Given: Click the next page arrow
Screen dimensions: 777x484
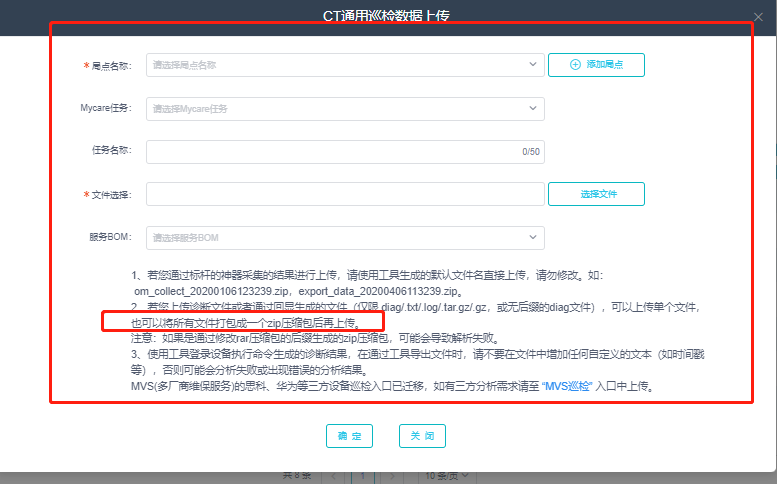Looking at the screenshot, I should [392, 476].
